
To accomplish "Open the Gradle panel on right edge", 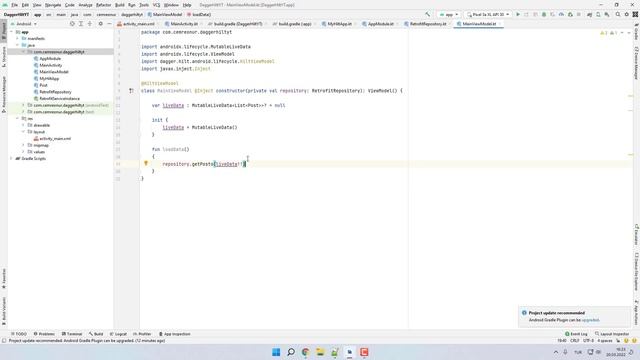I will point(636,33).
